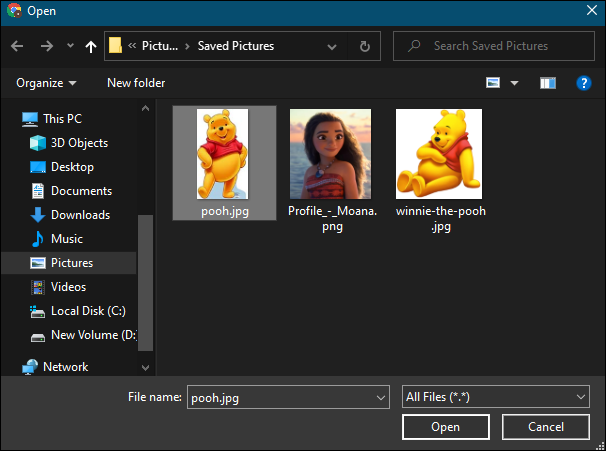
Task: Refresh the Saved Pictures folder
Action: [364, 46]
